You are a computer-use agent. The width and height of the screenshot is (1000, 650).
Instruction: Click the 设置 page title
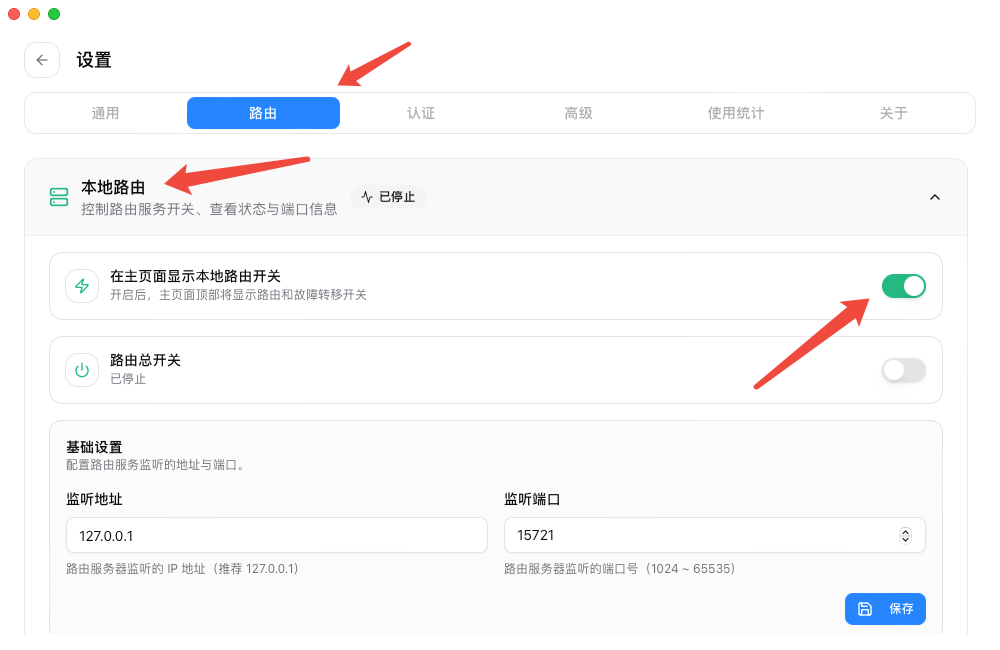(94, 60)
